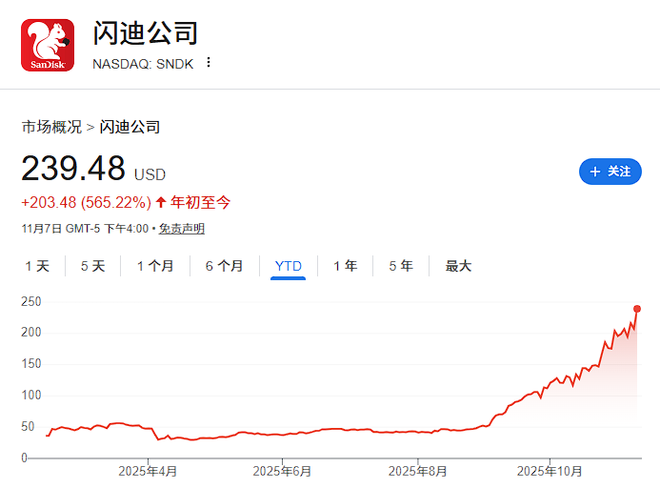
Task: Choose the 6 个月 range tab
Action: pos(224,266)
